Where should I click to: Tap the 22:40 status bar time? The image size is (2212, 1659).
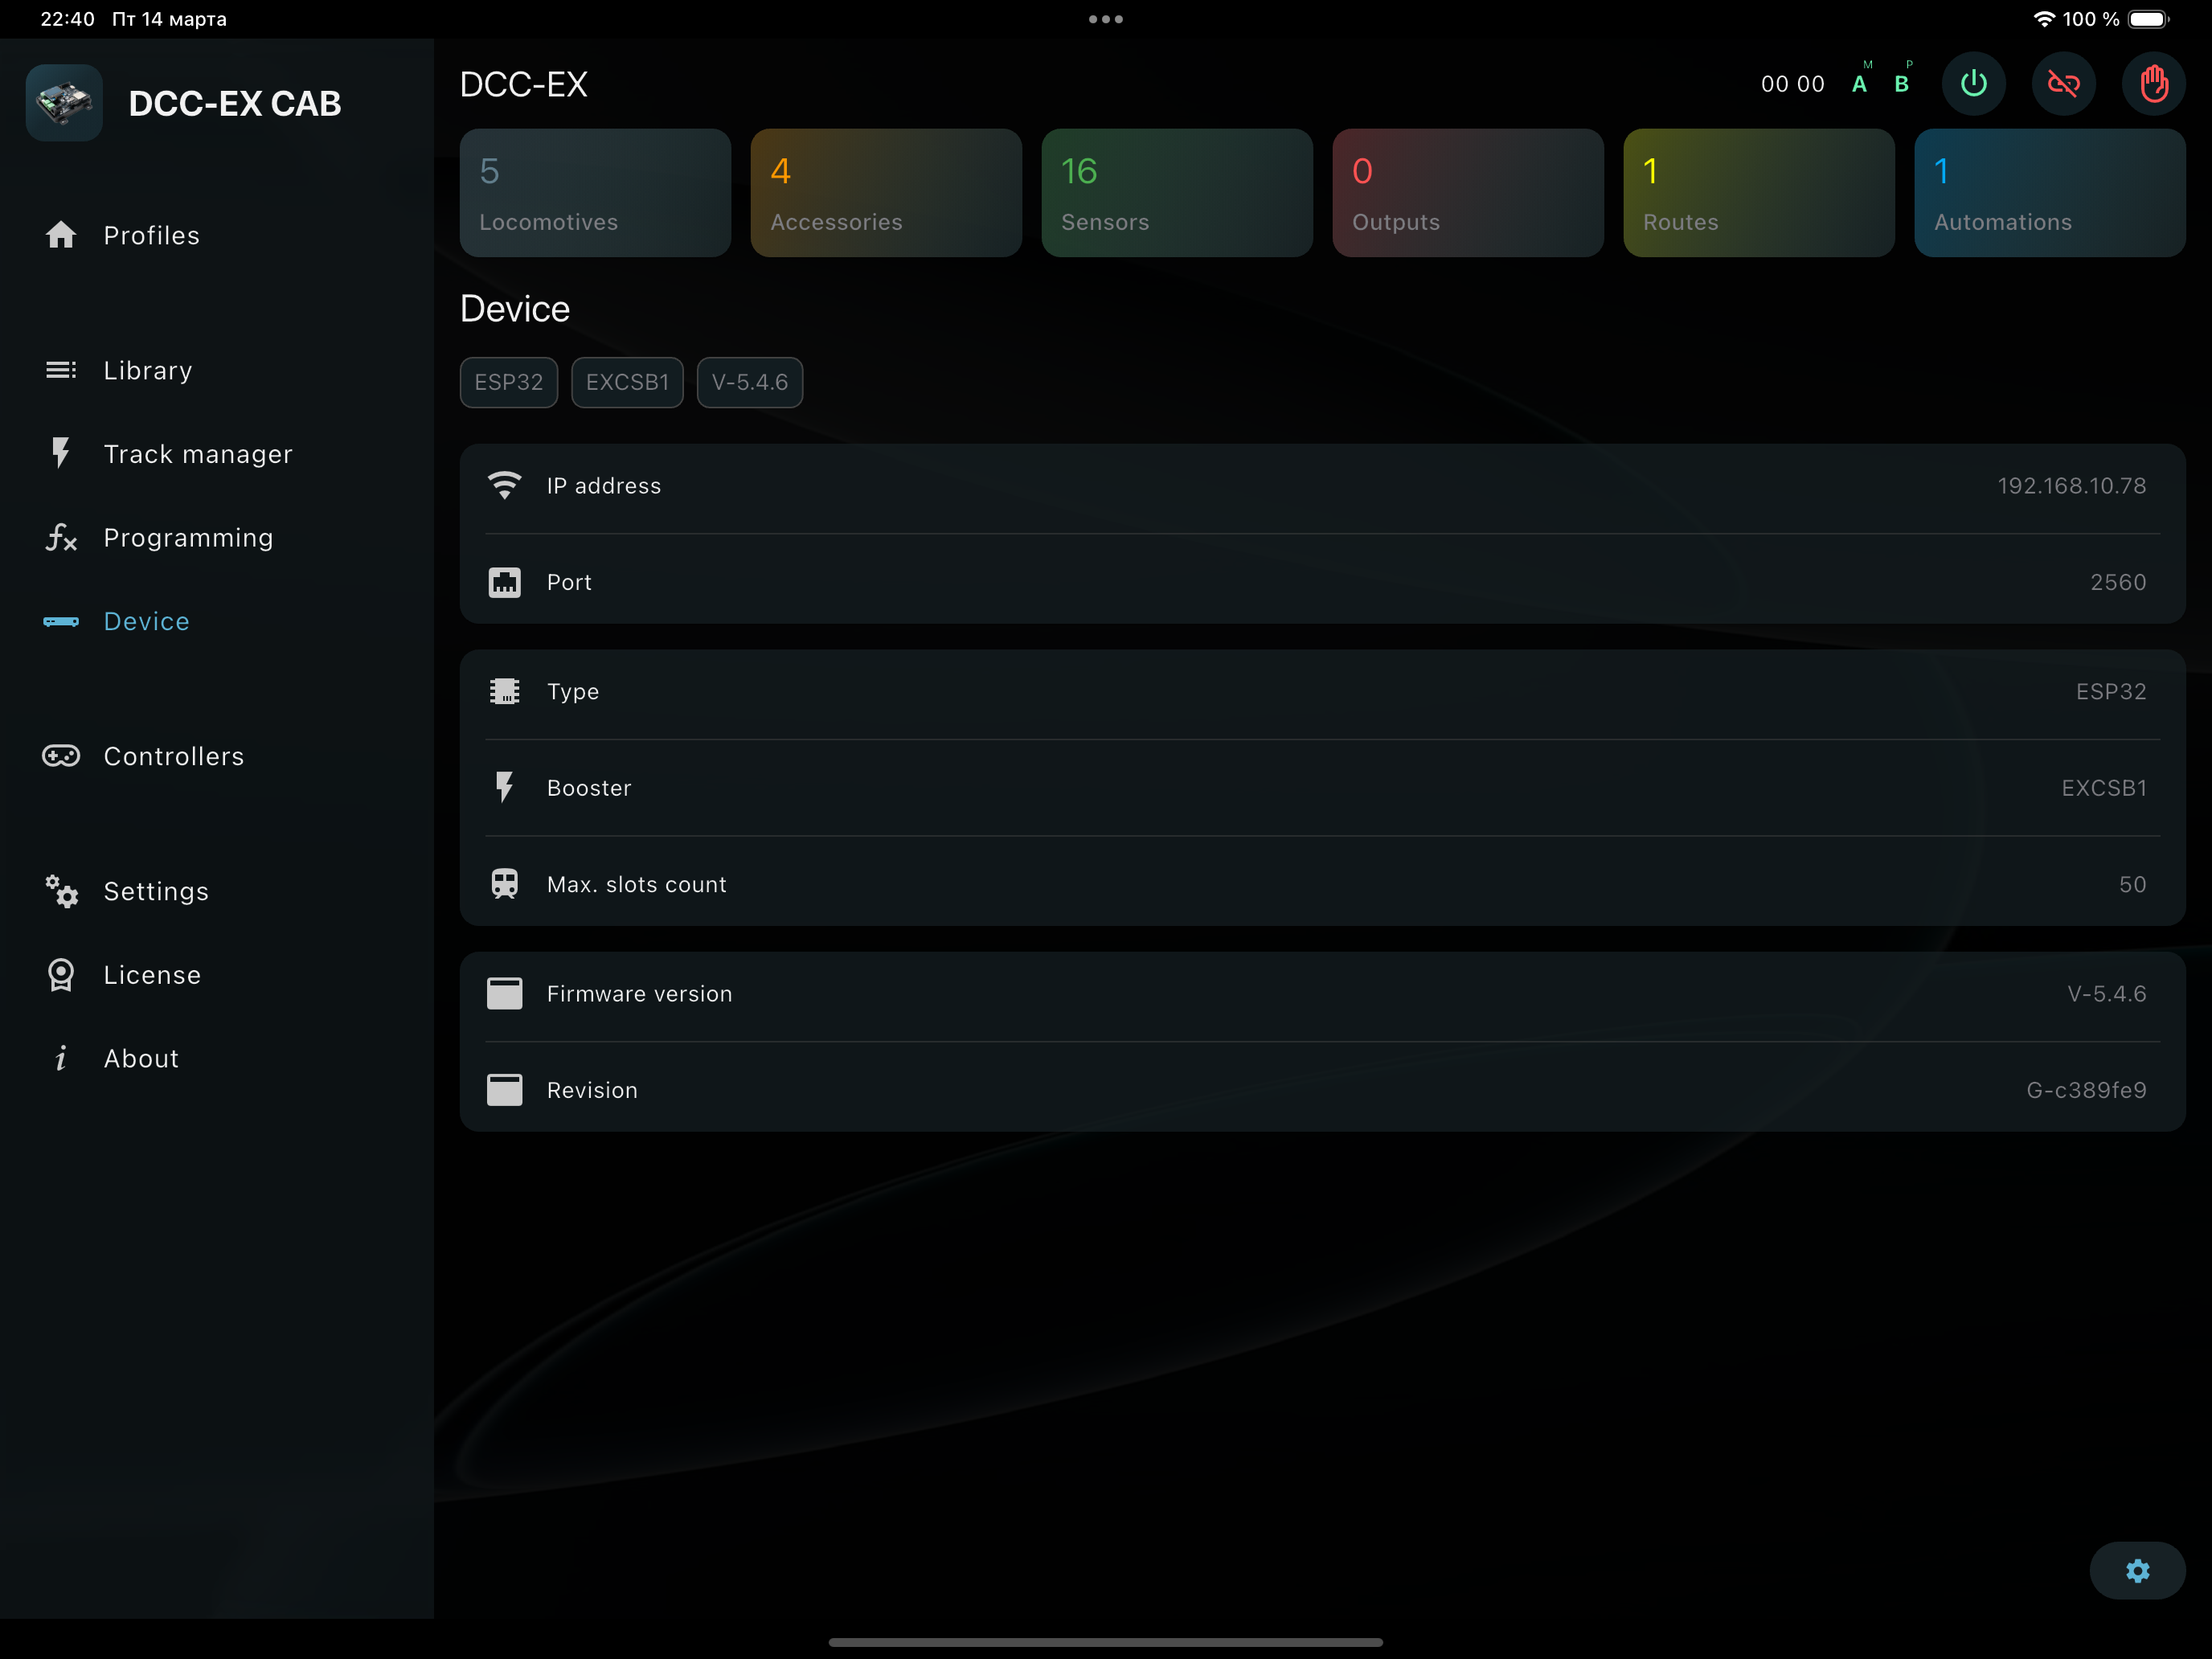pos(68,19)
